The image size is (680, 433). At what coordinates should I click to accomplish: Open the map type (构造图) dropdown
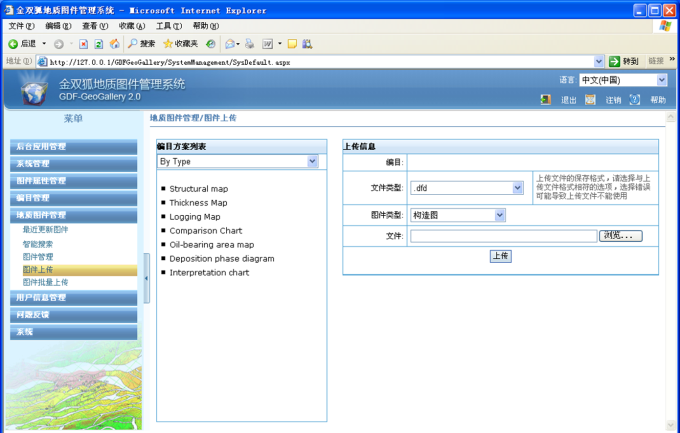499,214
